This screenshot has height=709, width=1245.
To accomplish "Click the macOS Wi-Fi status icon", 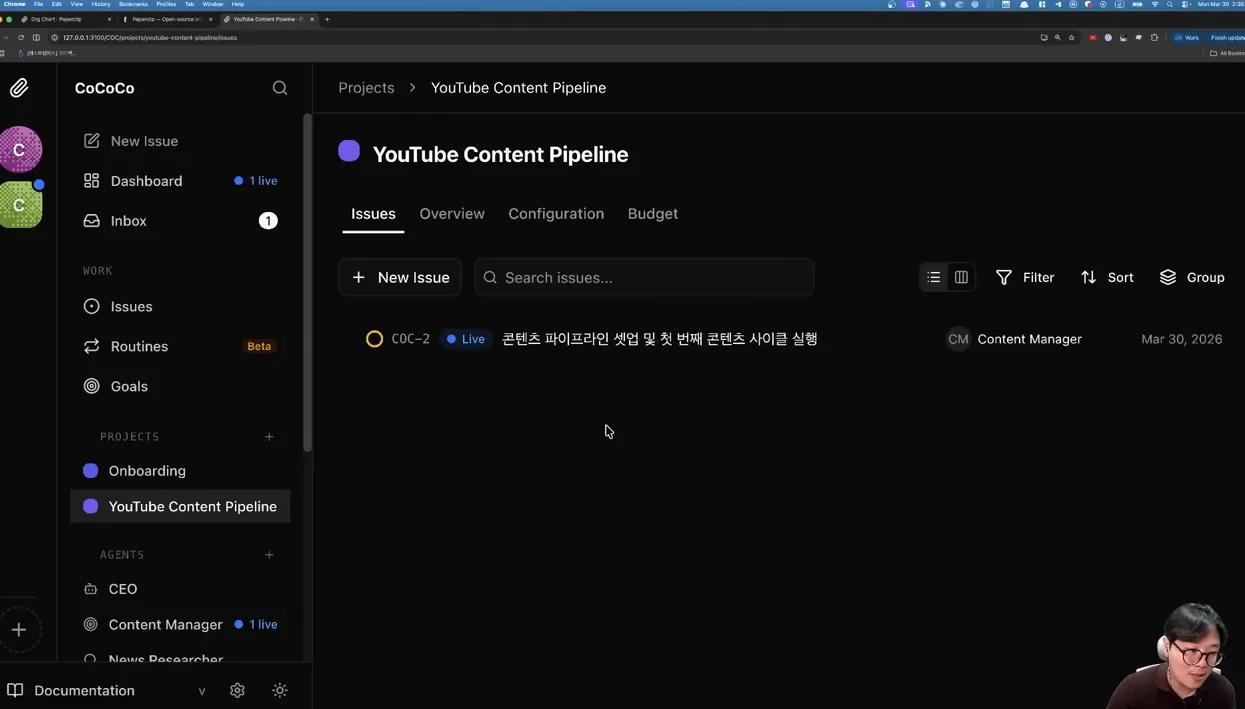I will [x=1155, y=4].
